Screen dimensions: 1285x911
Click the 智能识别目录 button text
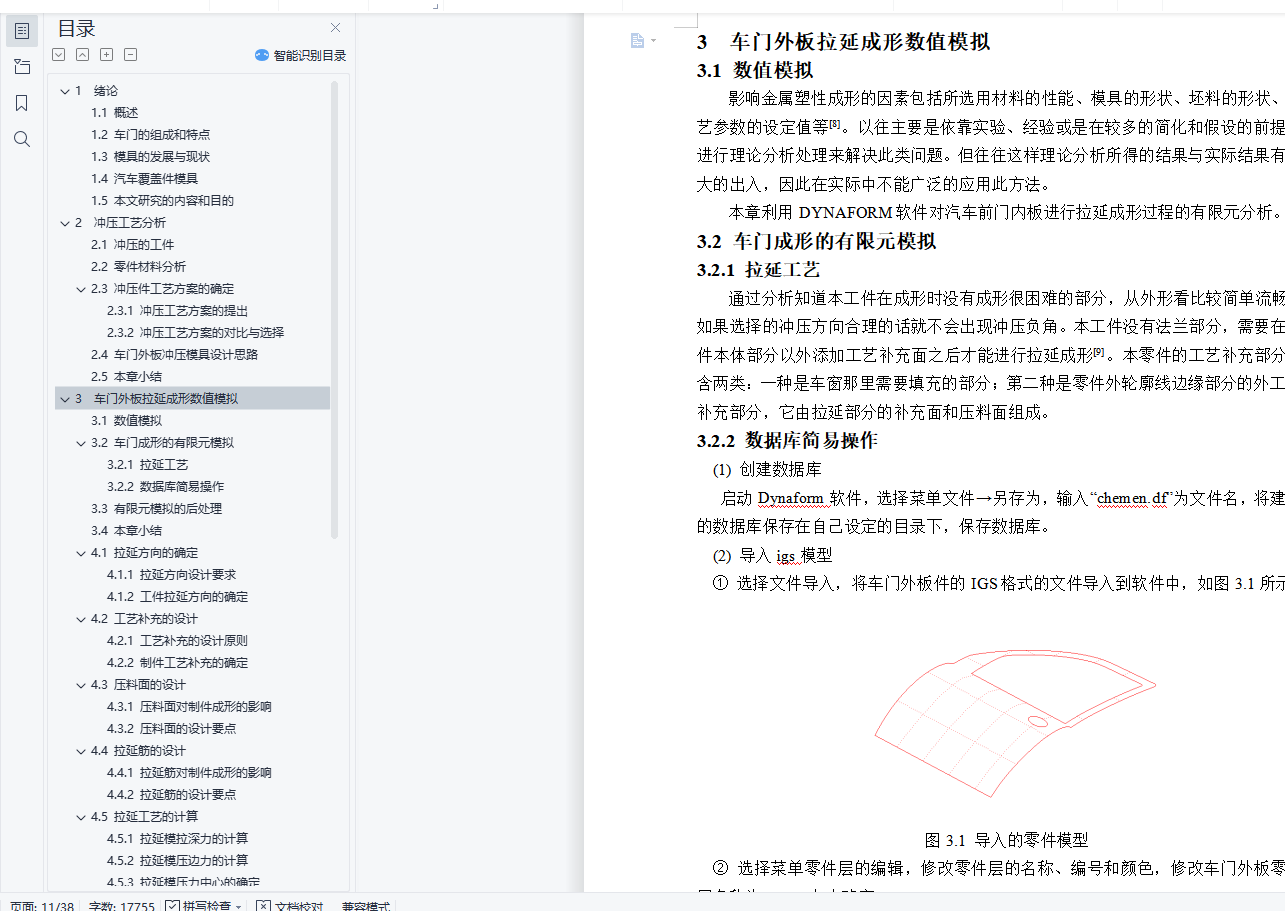[310, 56]
